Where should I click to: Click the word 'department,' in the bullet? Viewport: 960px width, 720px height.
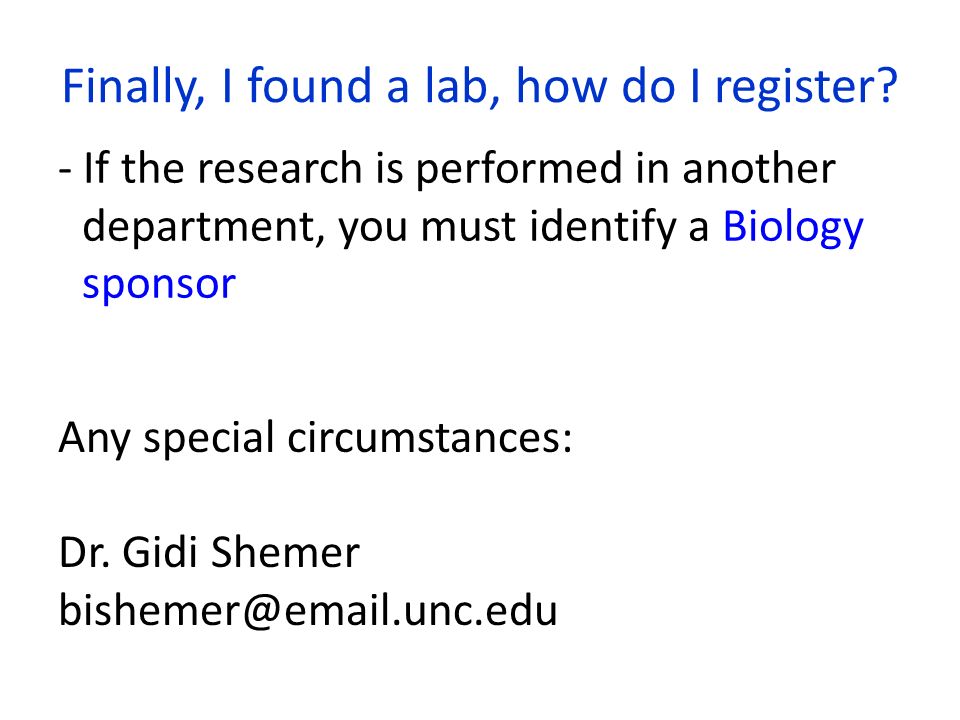click(x=204, y=228)
